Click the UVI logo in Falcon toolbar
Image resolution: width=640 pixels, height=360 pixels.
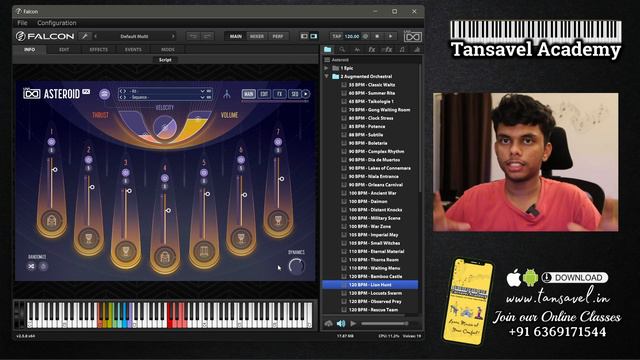click(x=412, y=37)
